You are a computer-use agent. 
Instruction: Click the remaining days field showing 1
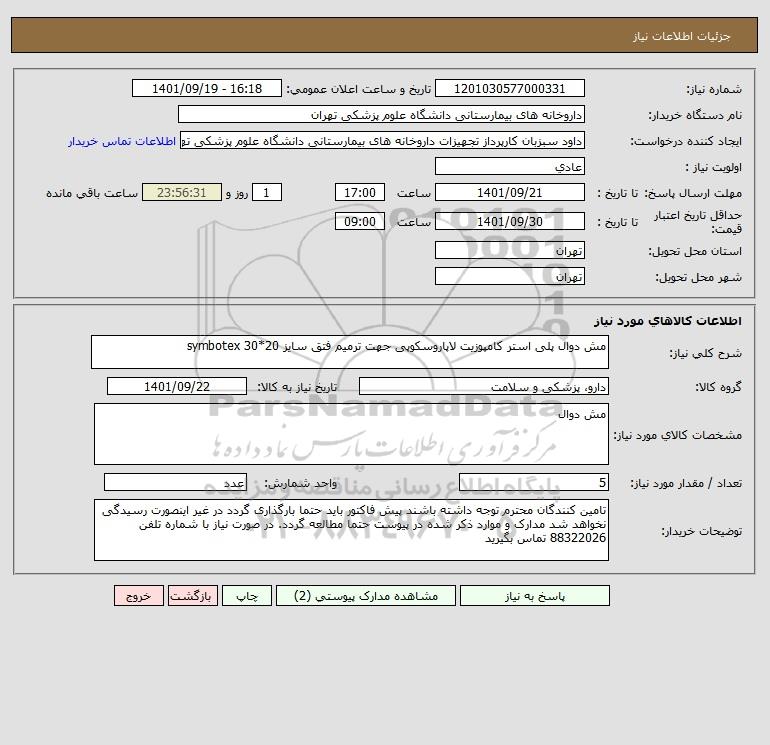(267, 193)
